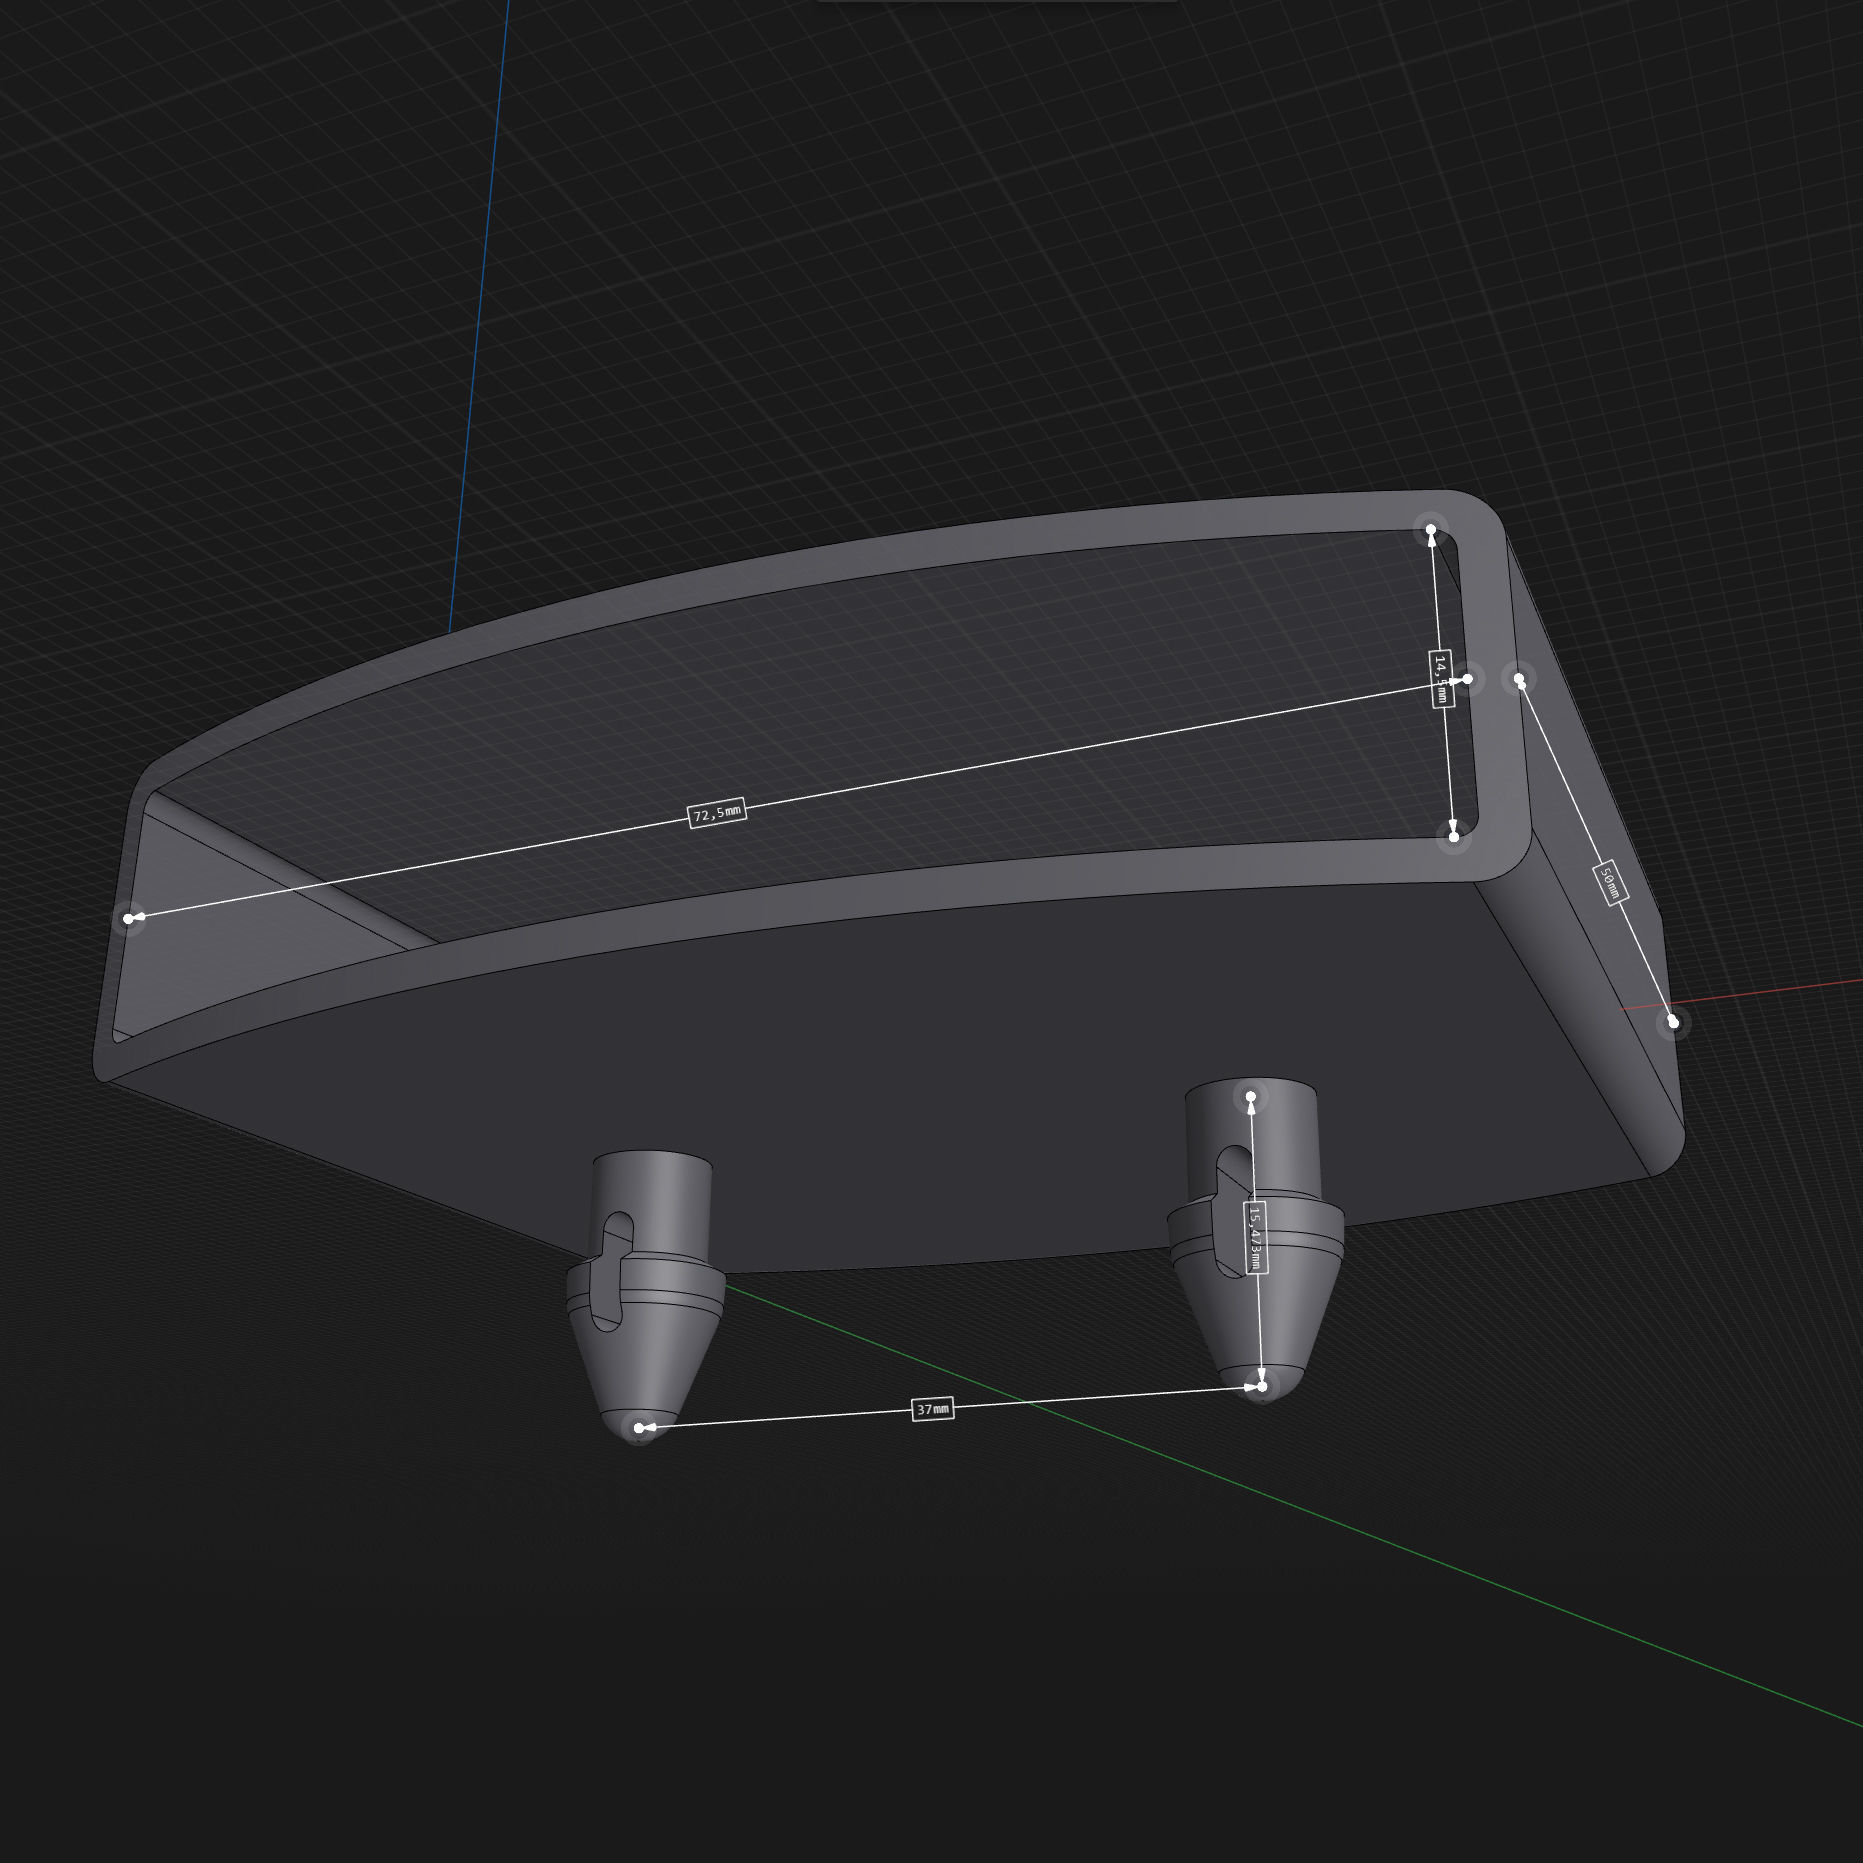Screen dimensions: 1863x1863
Task: Pick the bottom endpoint of the 14,5mm measurement
Action: [1454, 836]
